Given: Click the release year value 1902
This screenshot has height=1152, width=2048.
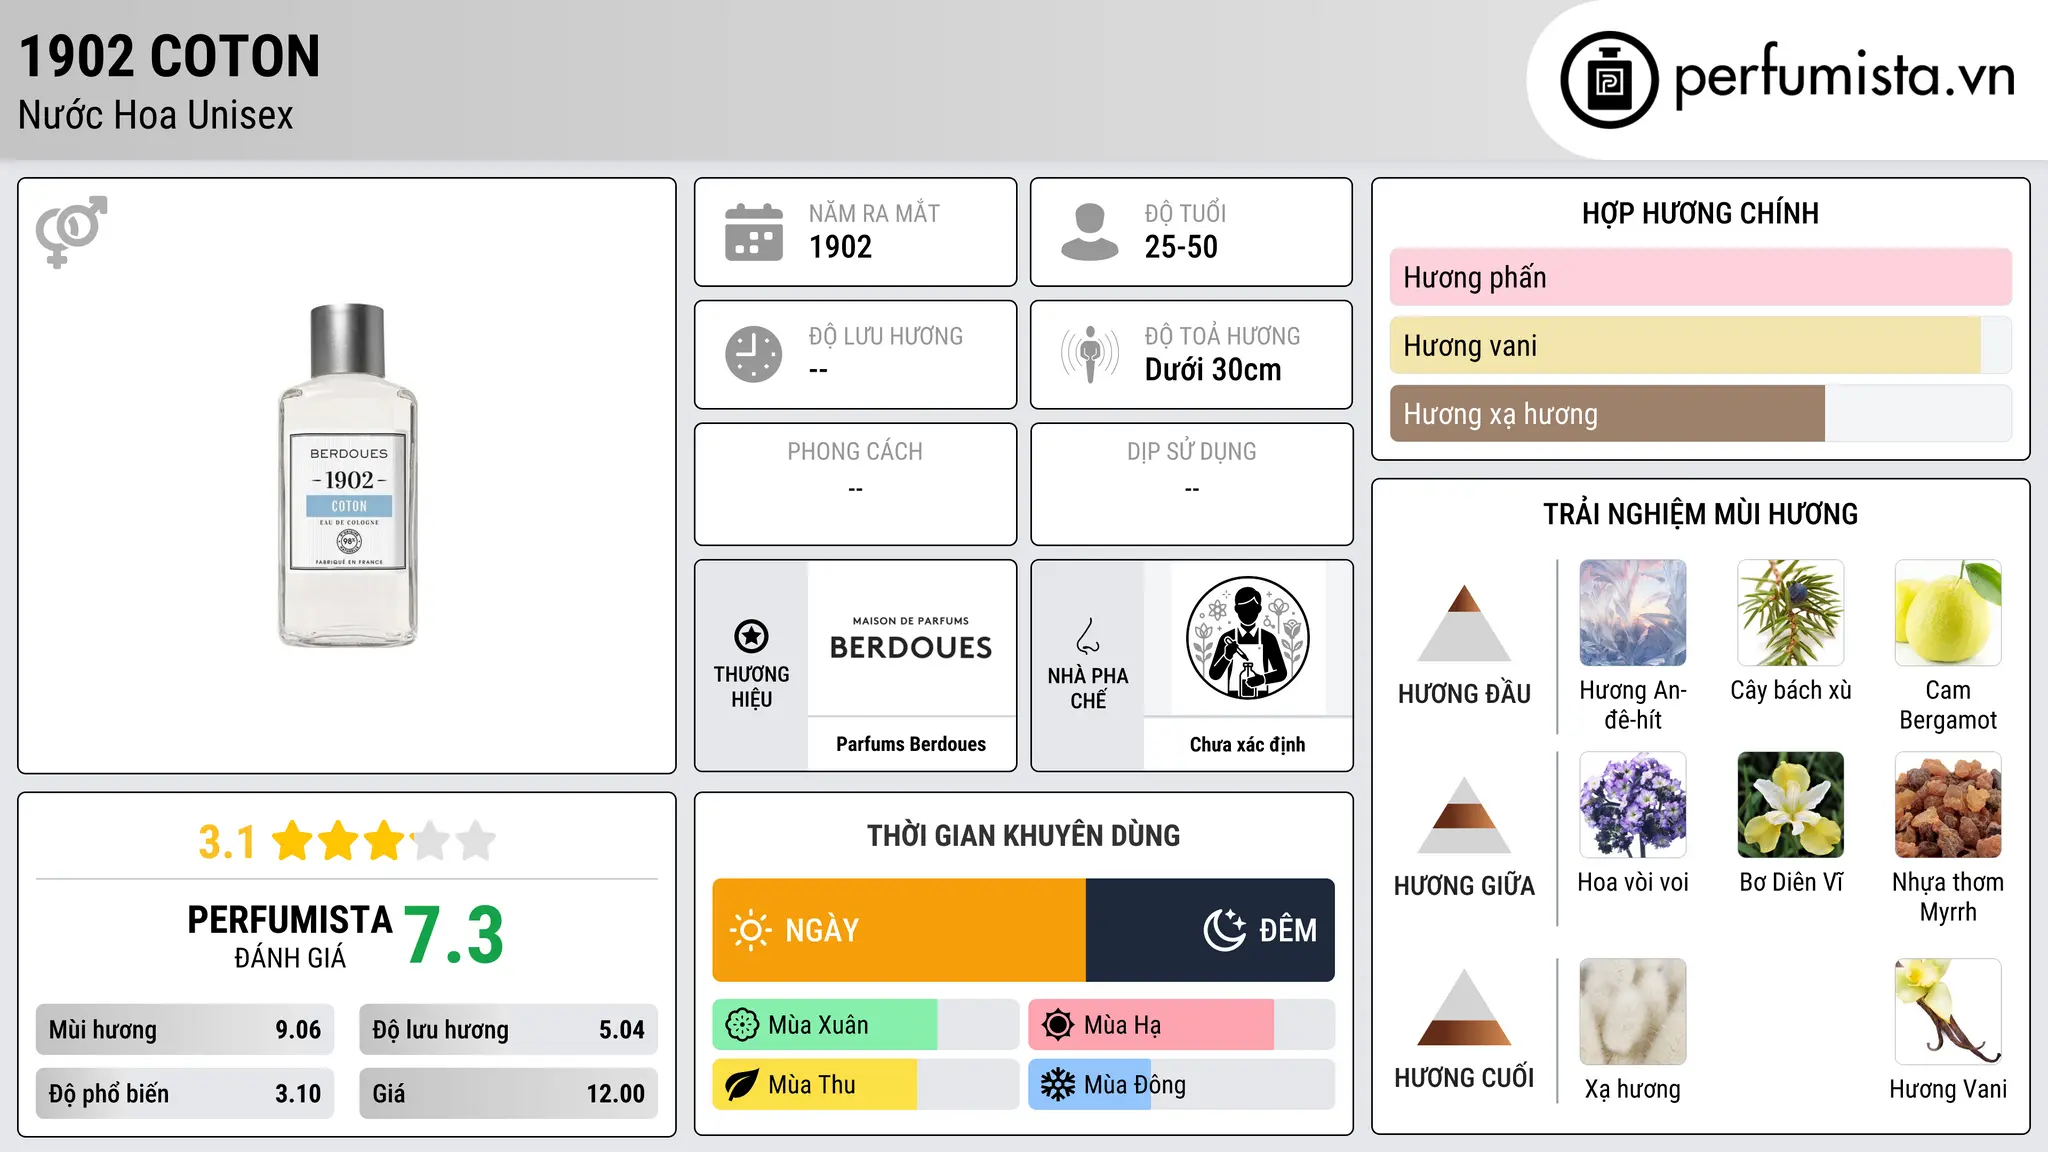Looking at the screenshot, I should [840, 247].
